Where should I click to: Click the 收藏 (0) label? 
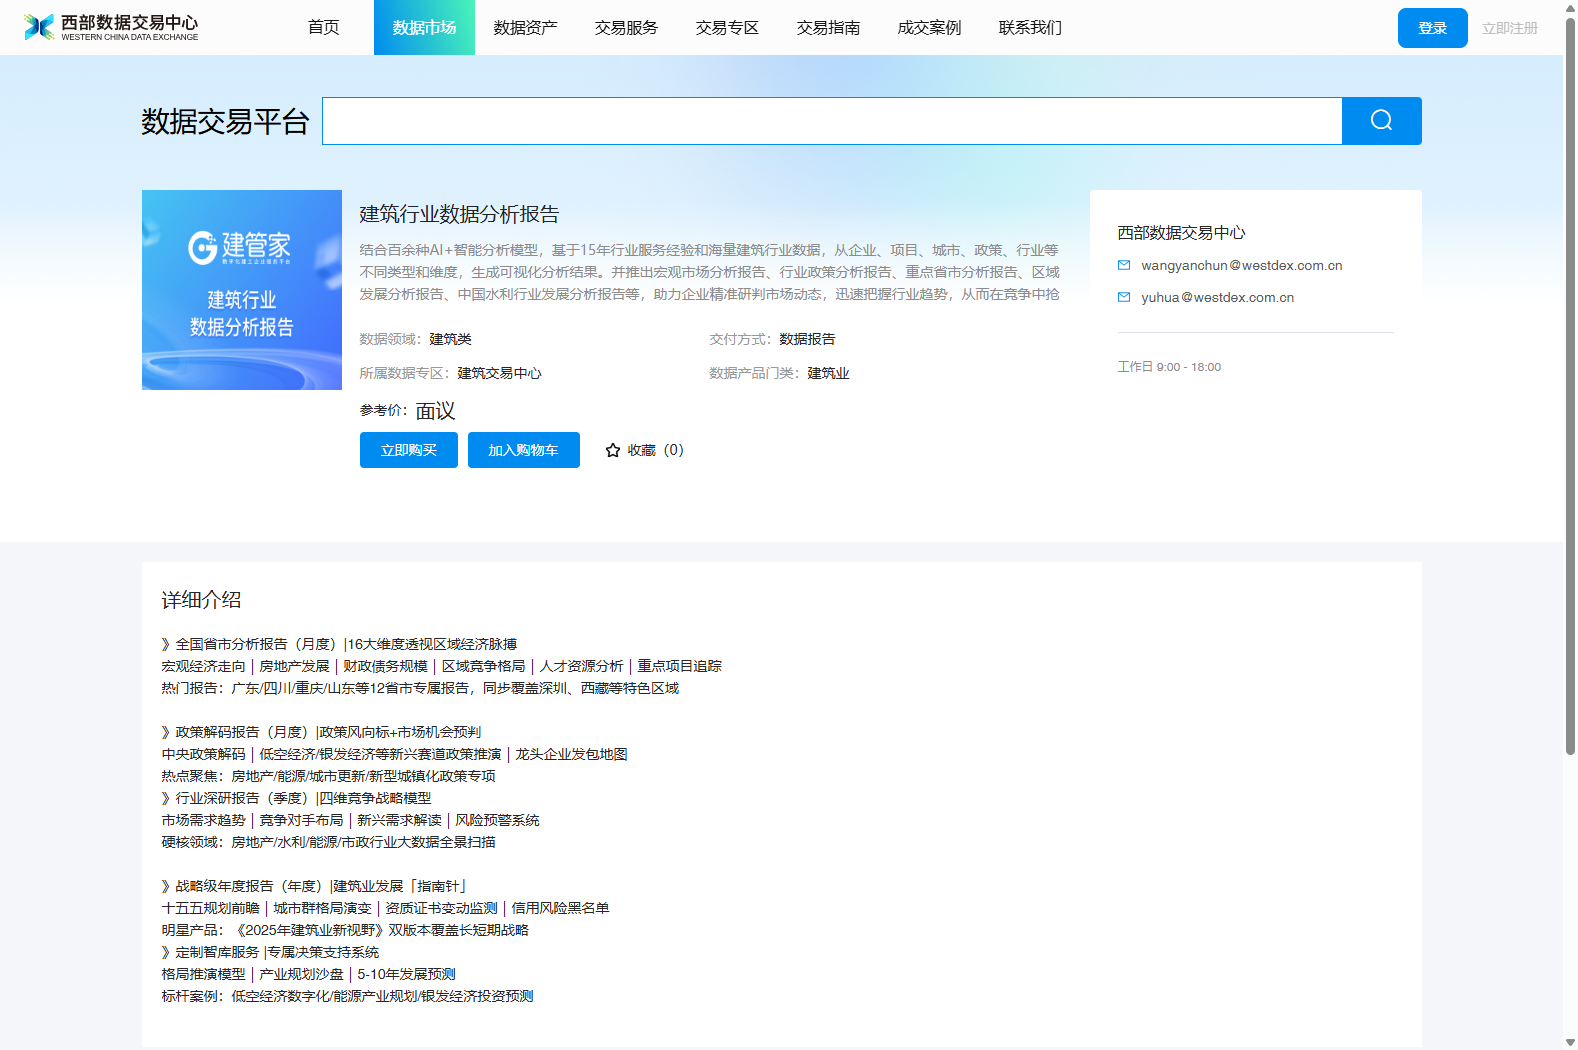coord(656,451)
